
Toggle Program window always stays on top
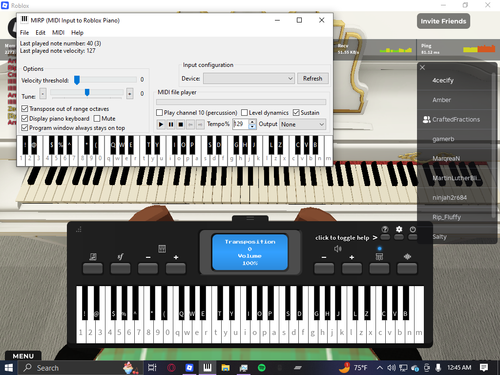(x=25, y=128)
